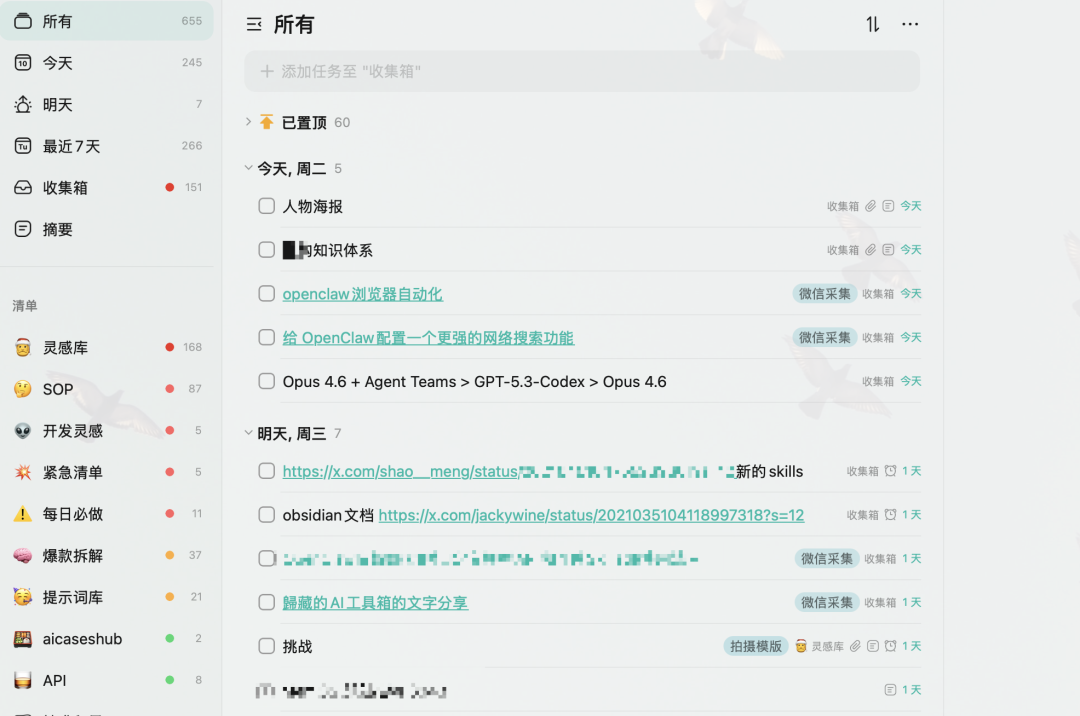
Task: Collapse the 今天, 周二 section
Action: click(248, 168)
